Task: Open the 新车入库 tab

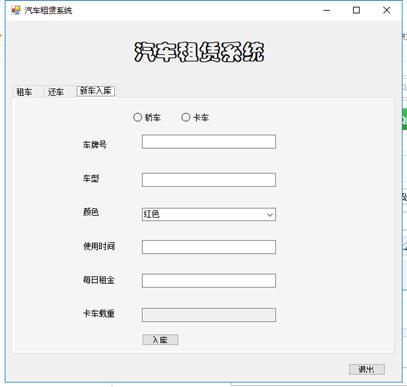Action: pos(96,91)
